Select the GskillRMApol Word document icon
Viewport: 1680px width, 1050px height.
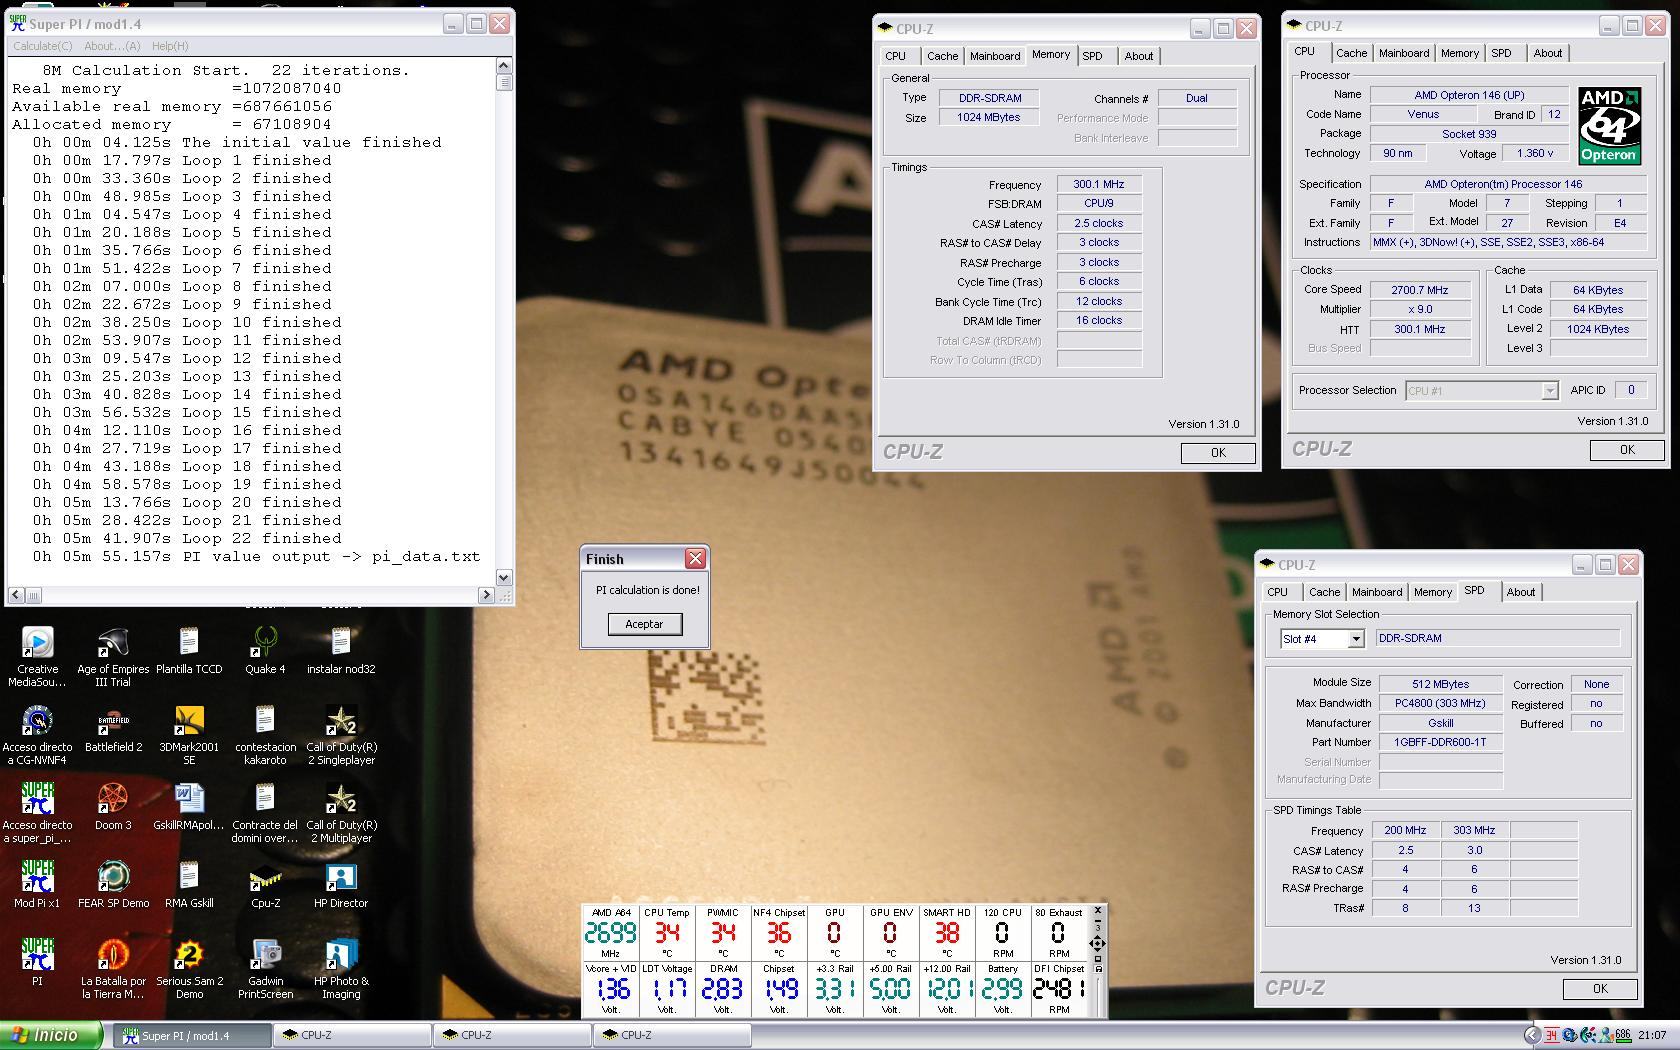pyautogui.click(x=189, y=798)
